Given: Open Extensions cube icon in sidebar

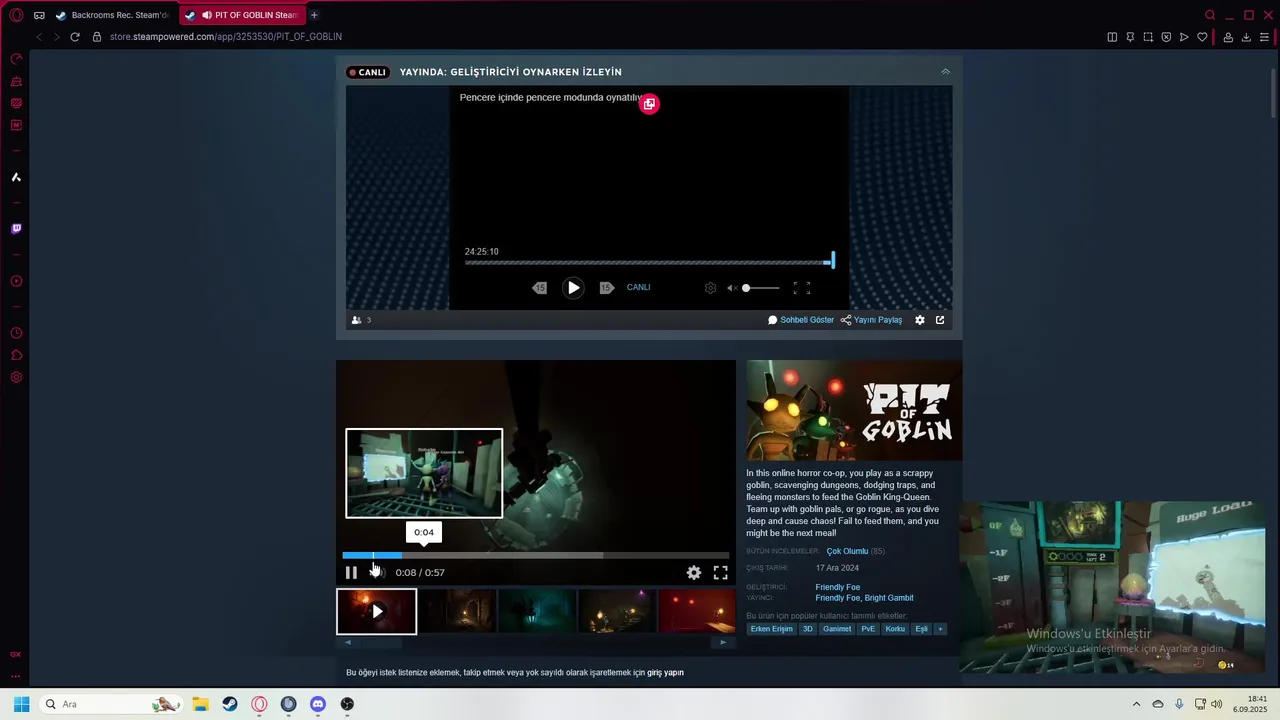Looking at the screenshot, I should pos(16,355).
